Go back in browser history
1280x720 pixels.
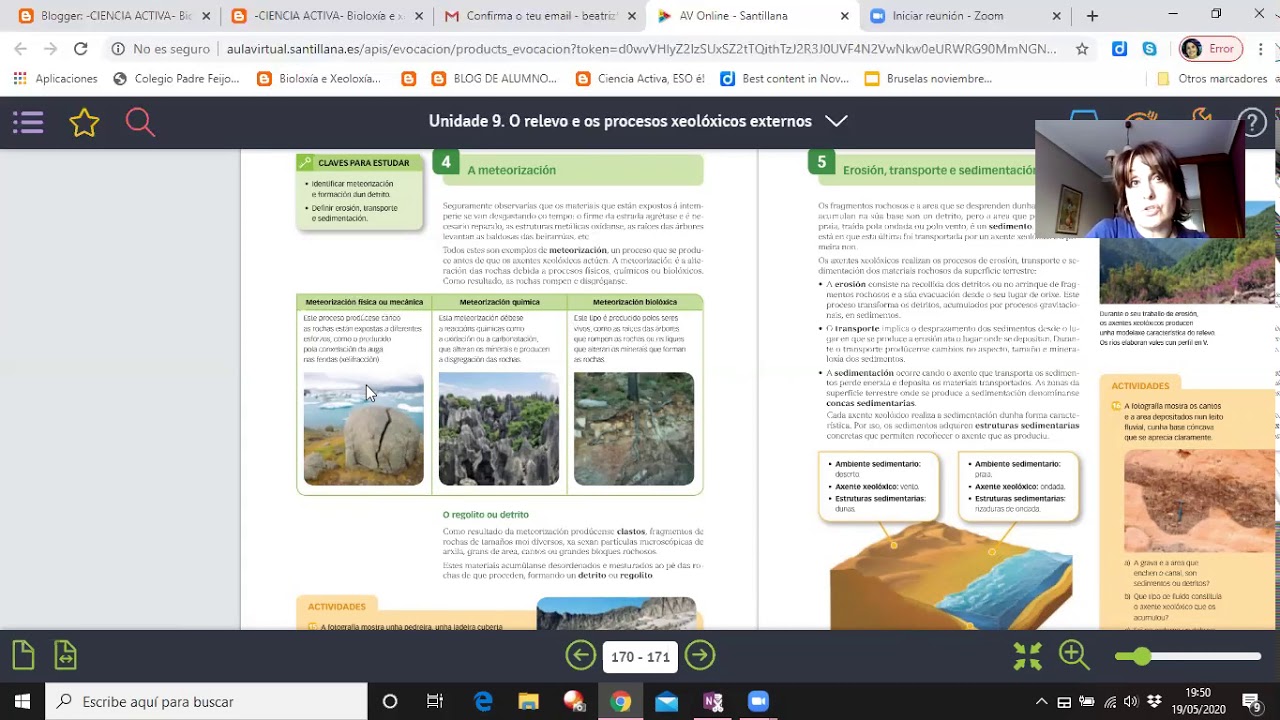coord(21,49)
